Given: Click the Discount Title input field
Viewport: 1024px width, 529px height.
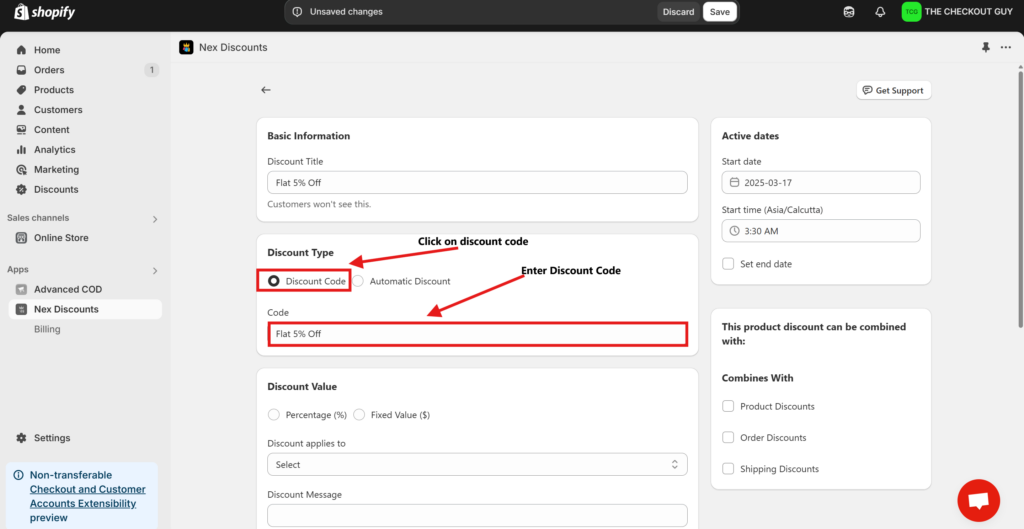Looking at the screenshot, I should pos(477,182).
